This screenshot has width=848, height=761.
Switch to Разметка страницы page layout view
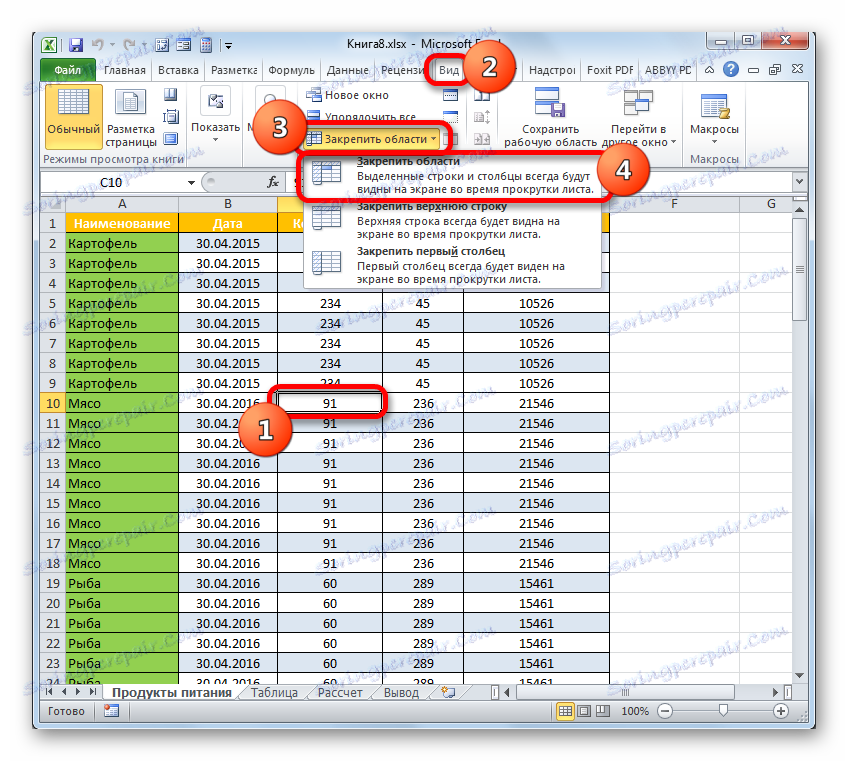(131, 119)
